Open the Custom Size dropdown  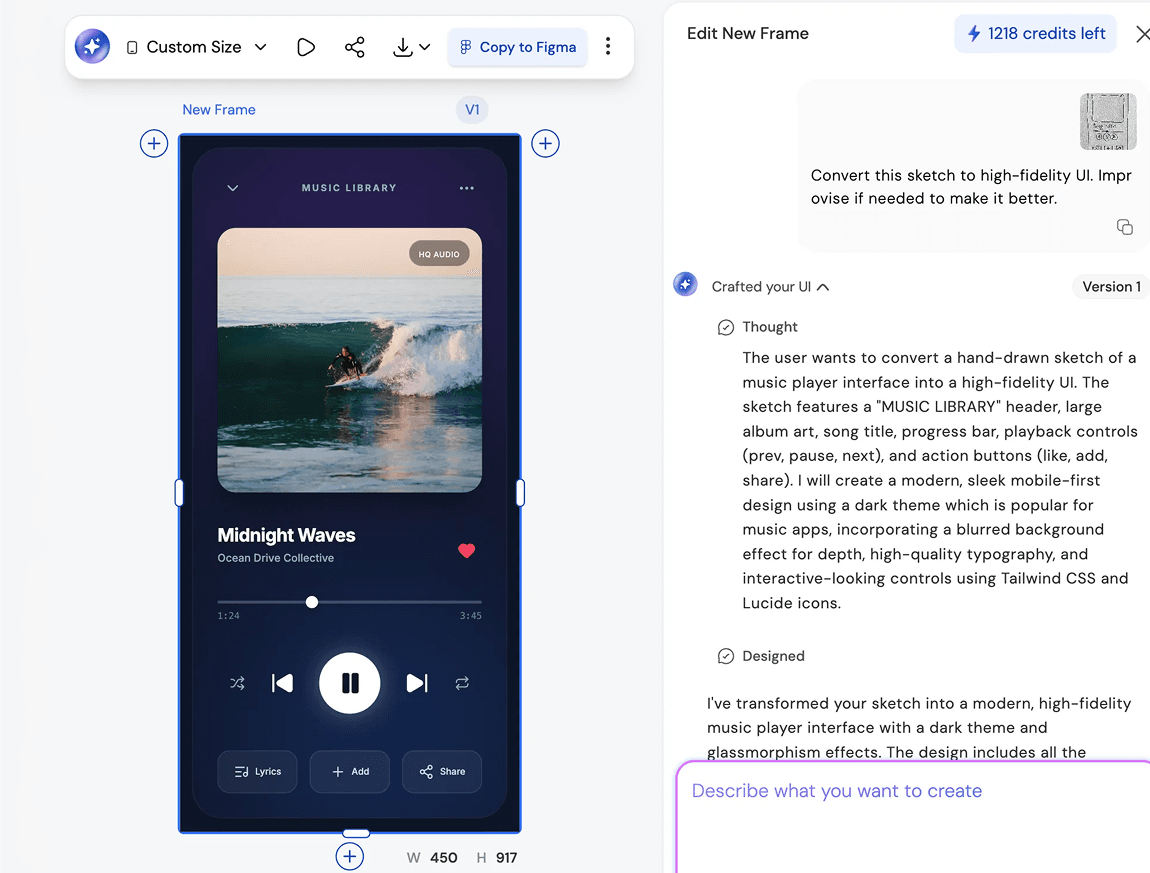click(197, 47)
